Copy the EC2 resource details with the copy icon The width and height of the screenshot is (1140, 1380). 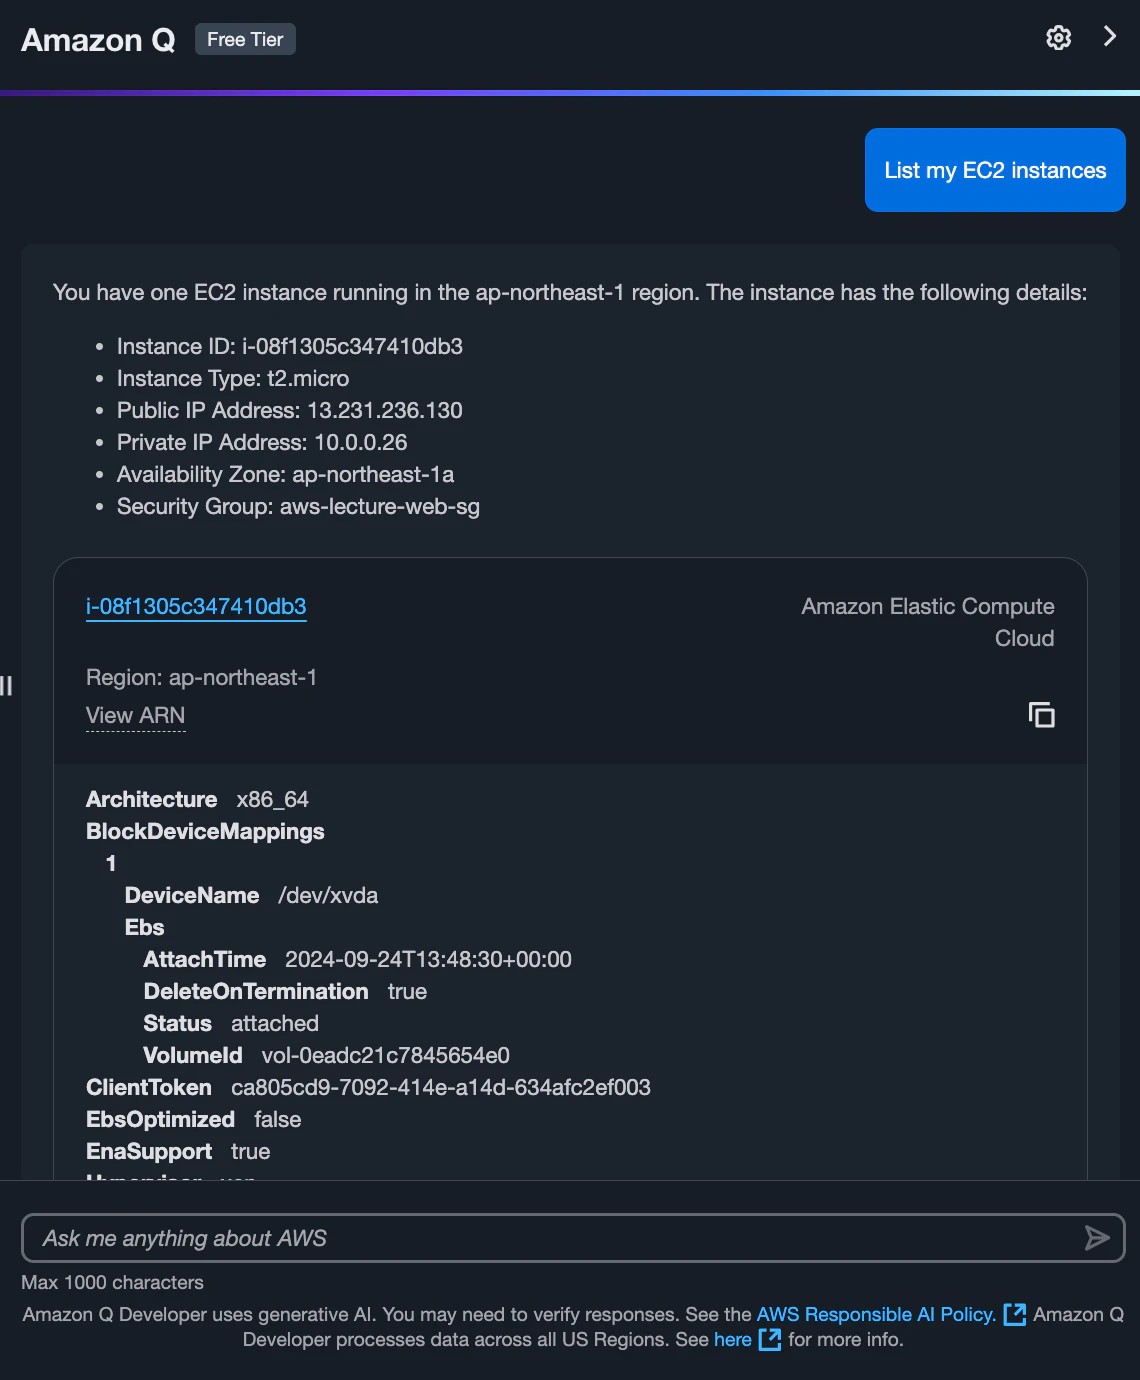[x=1041, y=715]
